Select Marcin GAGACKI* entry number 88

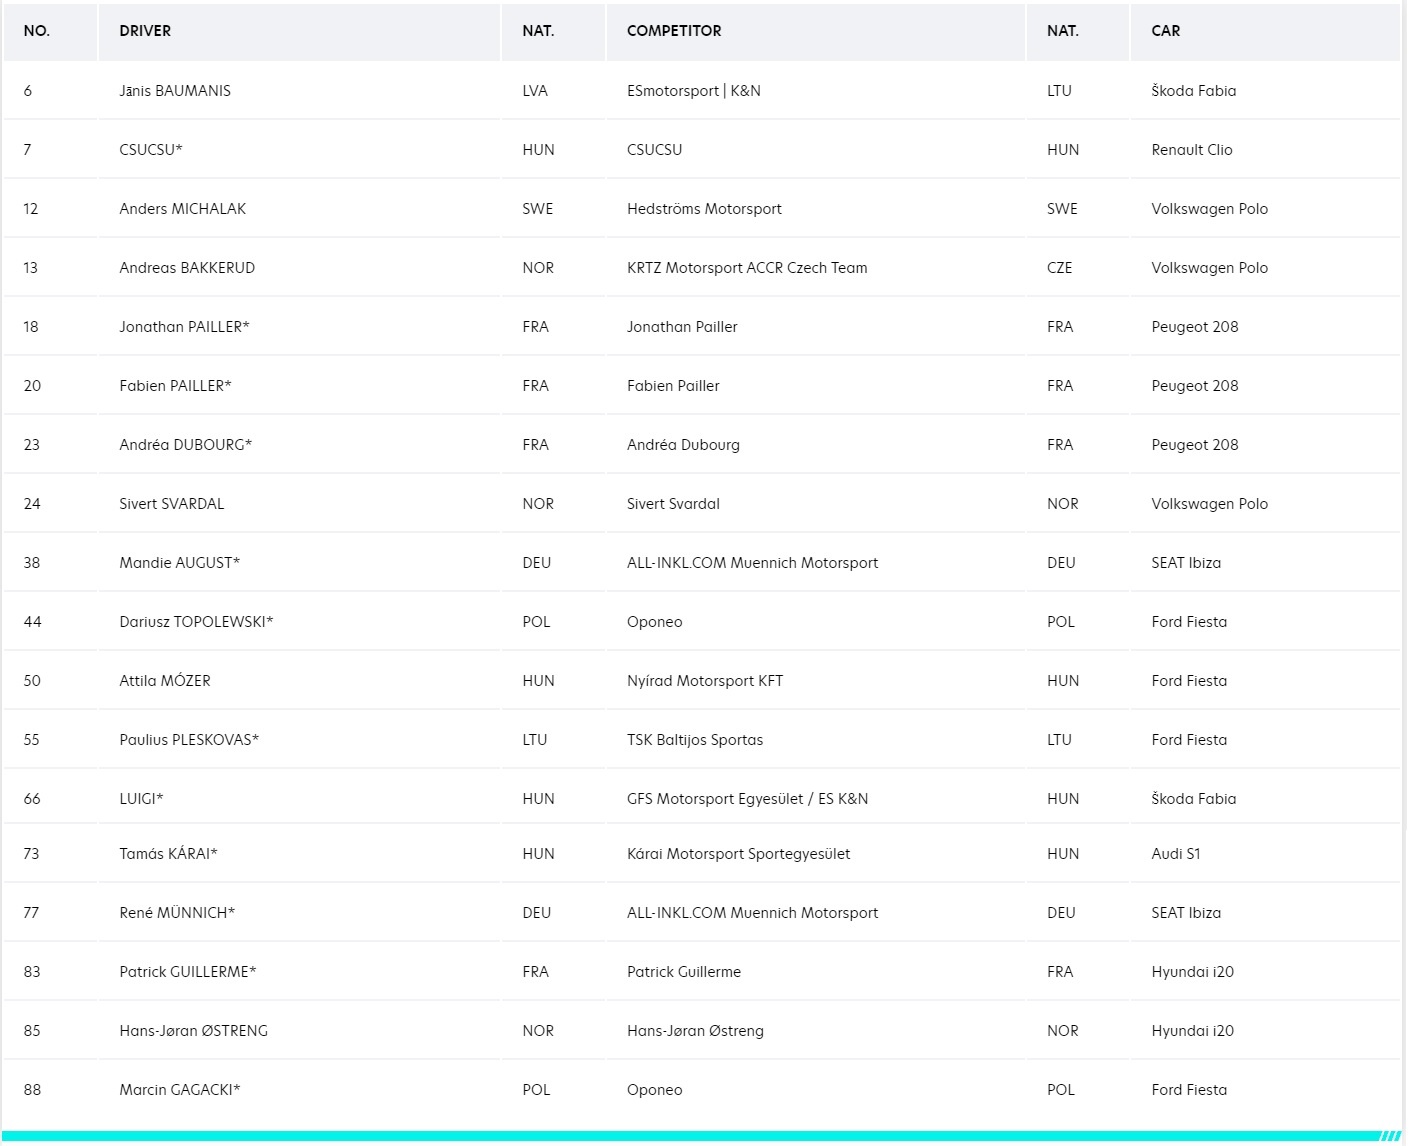coord(32,1090)
